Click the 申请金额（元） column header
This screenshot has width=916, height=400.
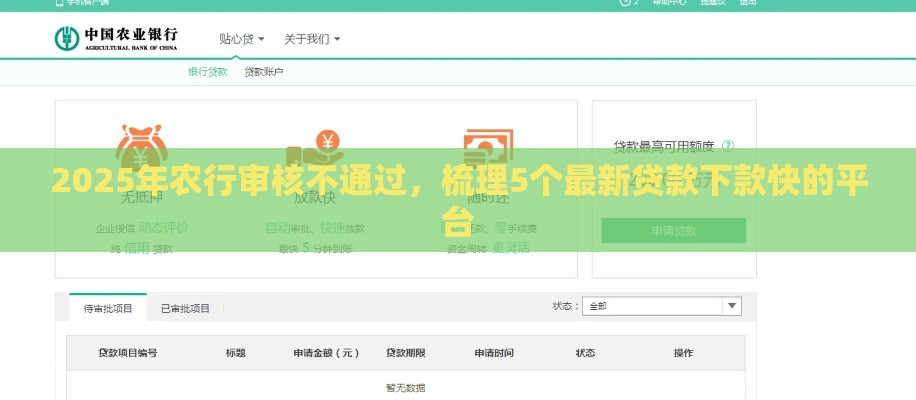coord(327,353)
